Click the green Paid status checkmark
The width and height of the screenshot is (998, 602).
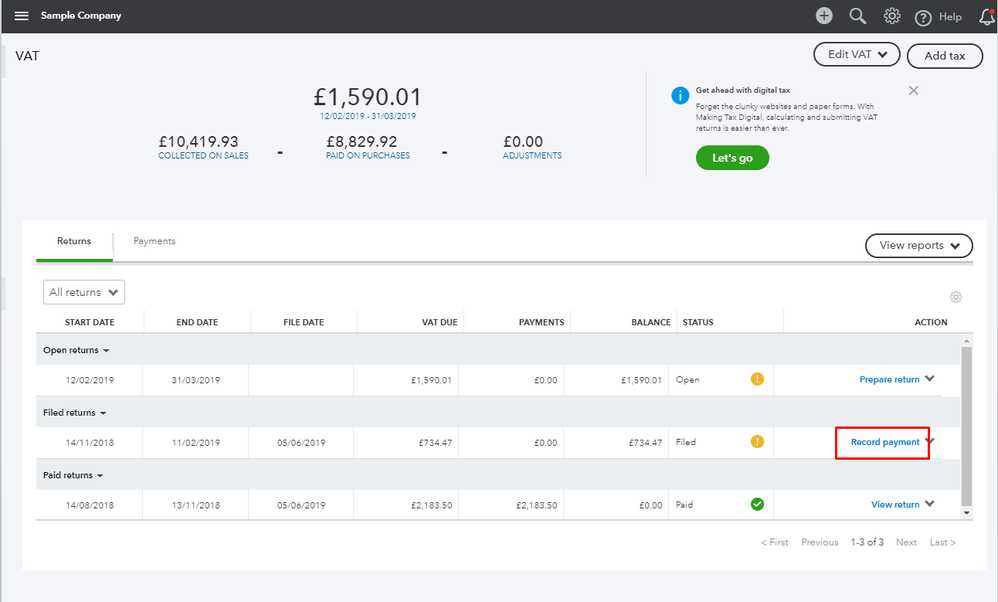[757, 504]
